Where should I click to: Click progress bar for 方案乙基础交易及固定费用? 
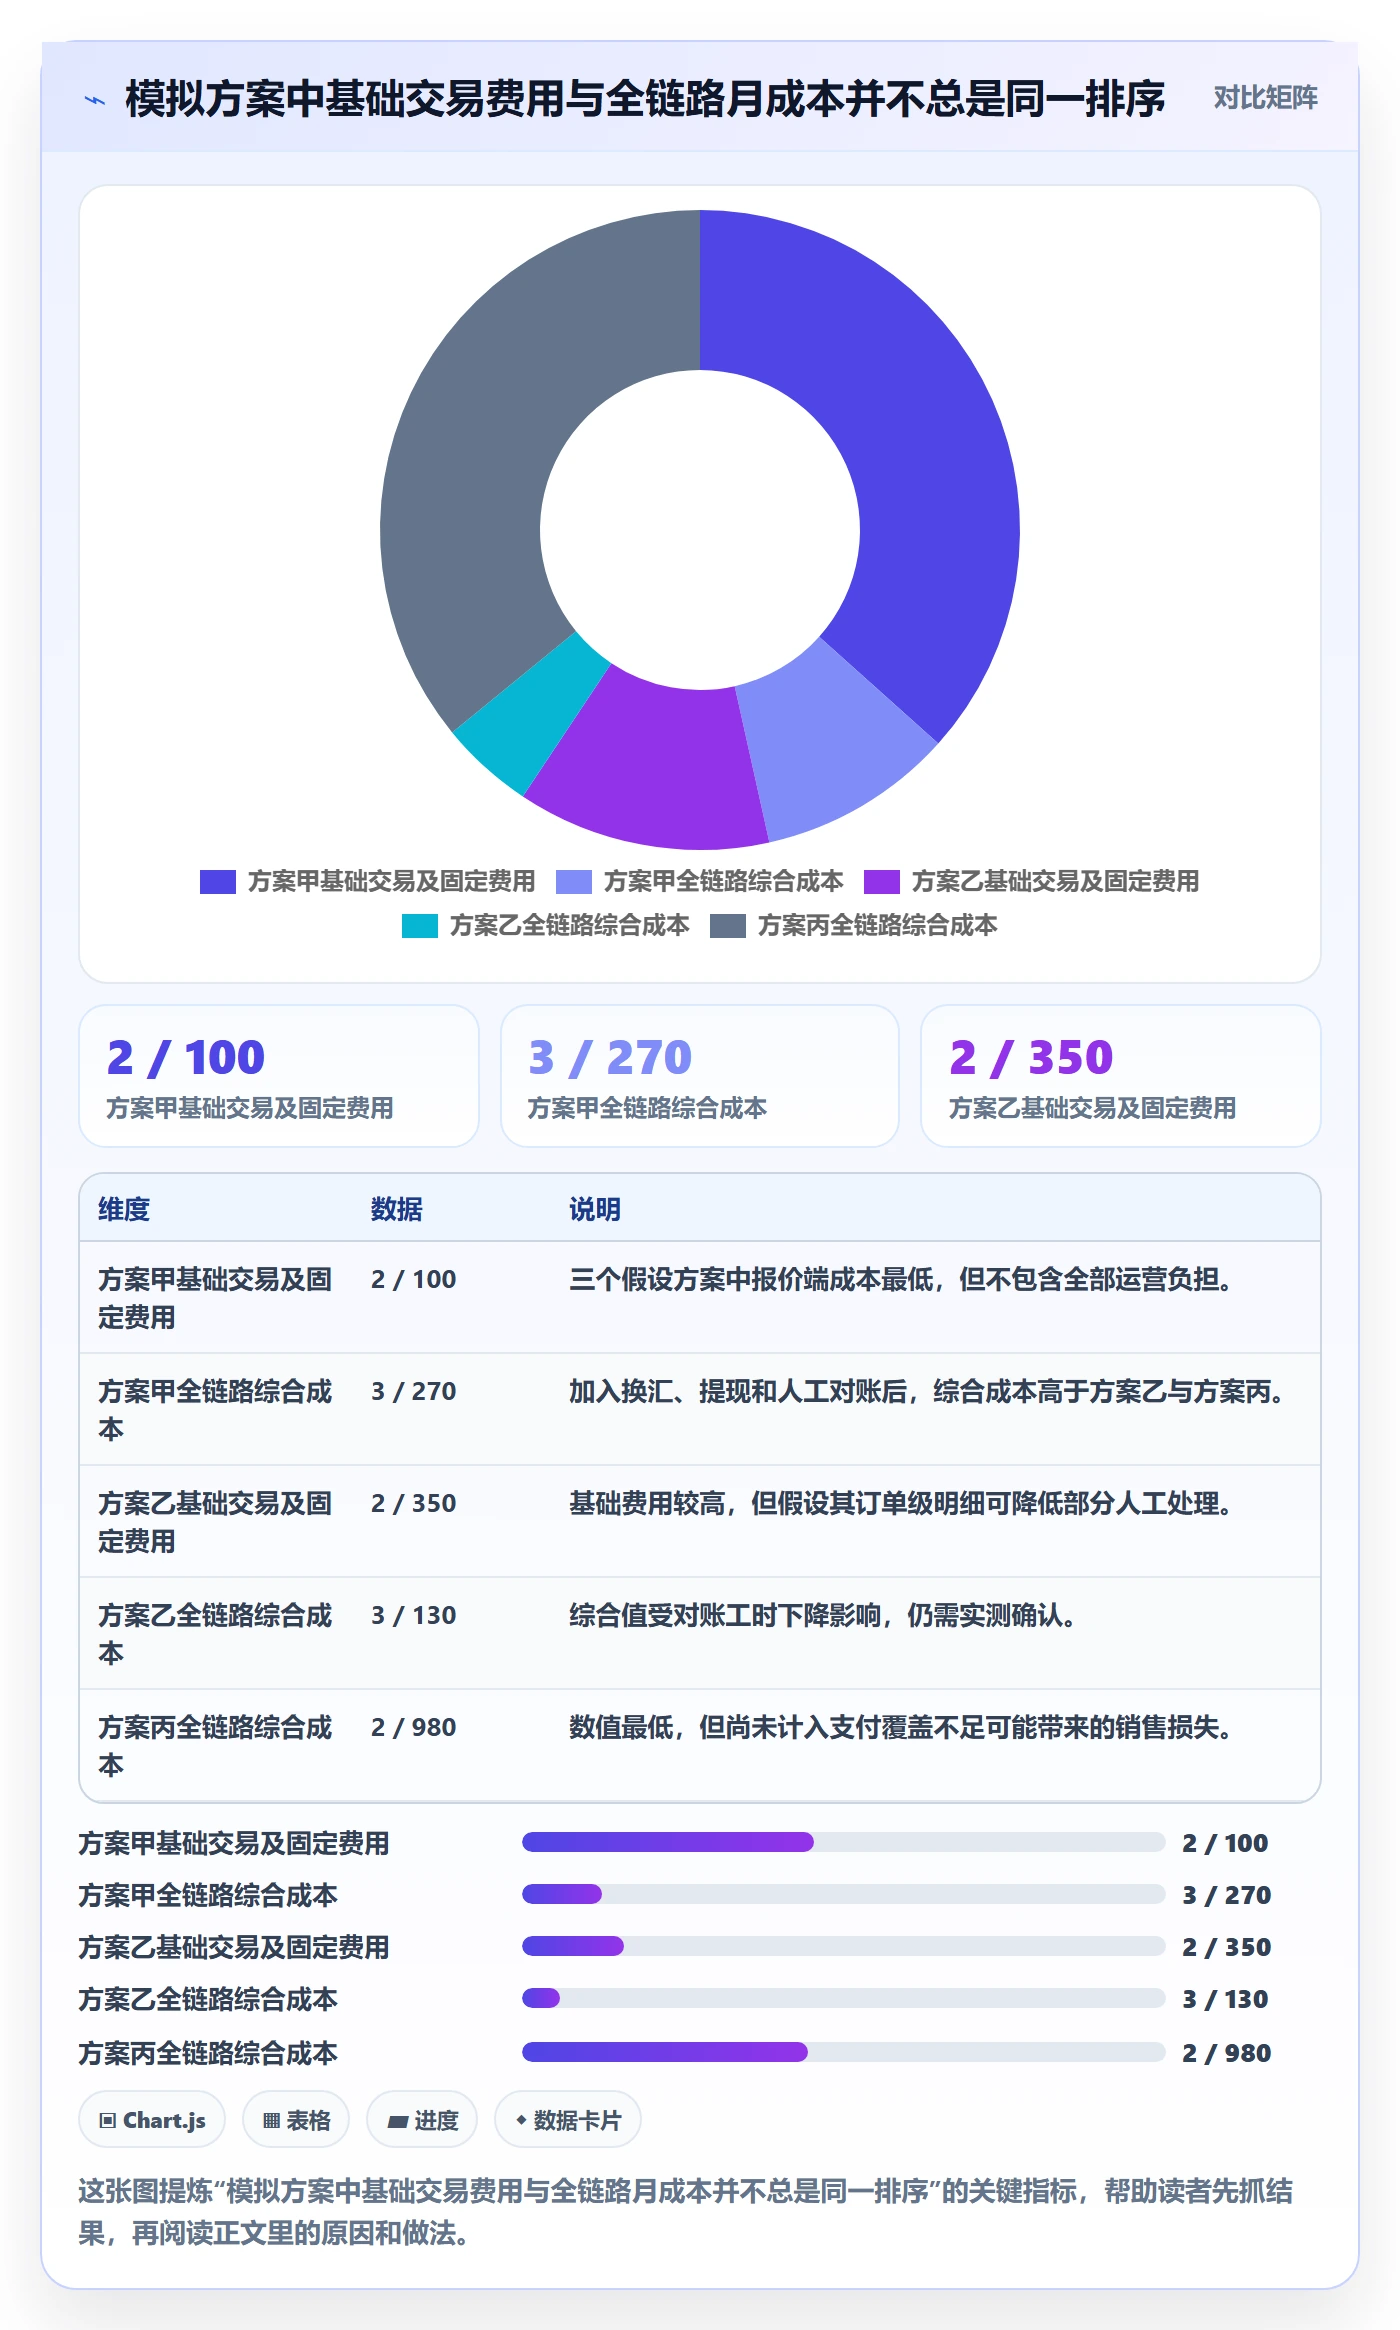tap(843, 1946)
